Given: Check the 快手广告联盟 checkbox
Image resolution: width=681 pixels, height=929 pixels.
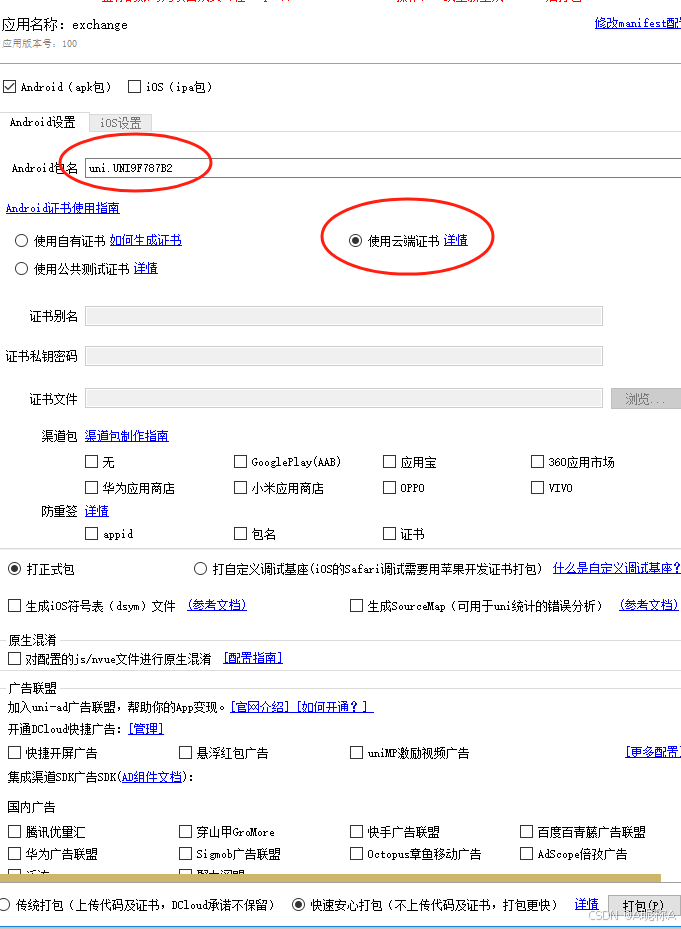Looking at the screenshot, I should tap(356, 831).
